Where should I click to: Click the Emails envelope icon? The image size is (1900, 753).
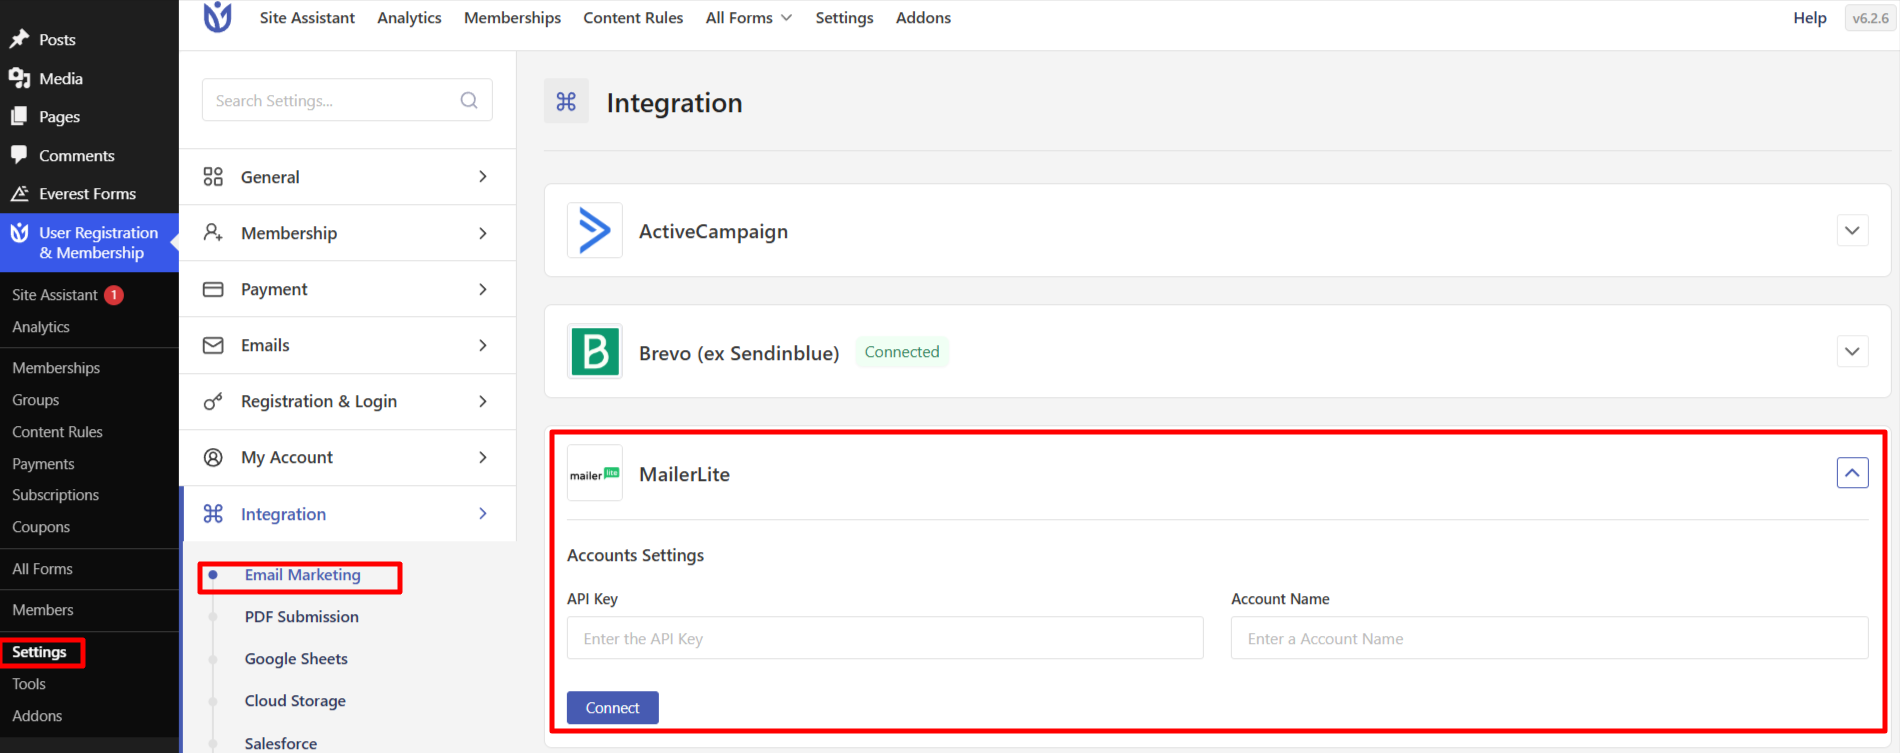click(213, 345)
